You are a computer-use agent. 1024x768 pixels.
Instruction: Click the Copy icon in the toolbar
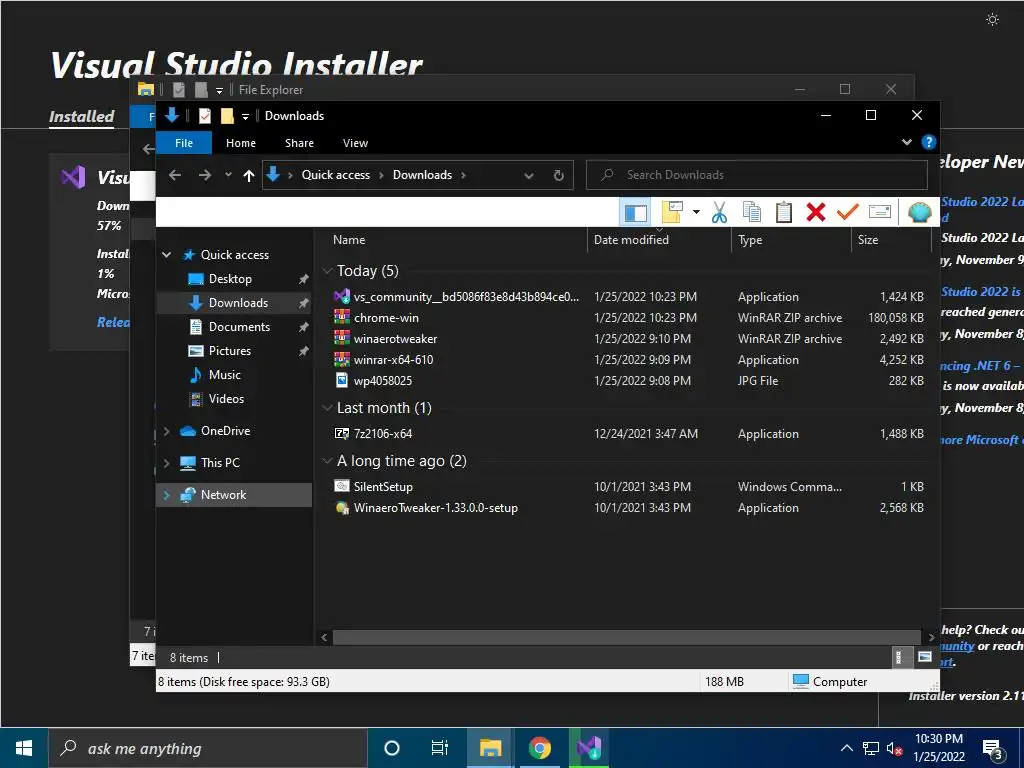tap(752, 212)
